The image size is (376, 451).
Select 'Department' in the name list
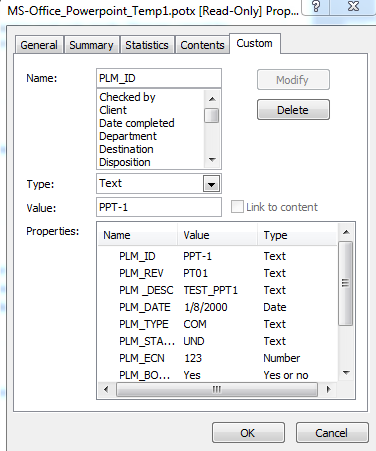click(x=128, y=136)
